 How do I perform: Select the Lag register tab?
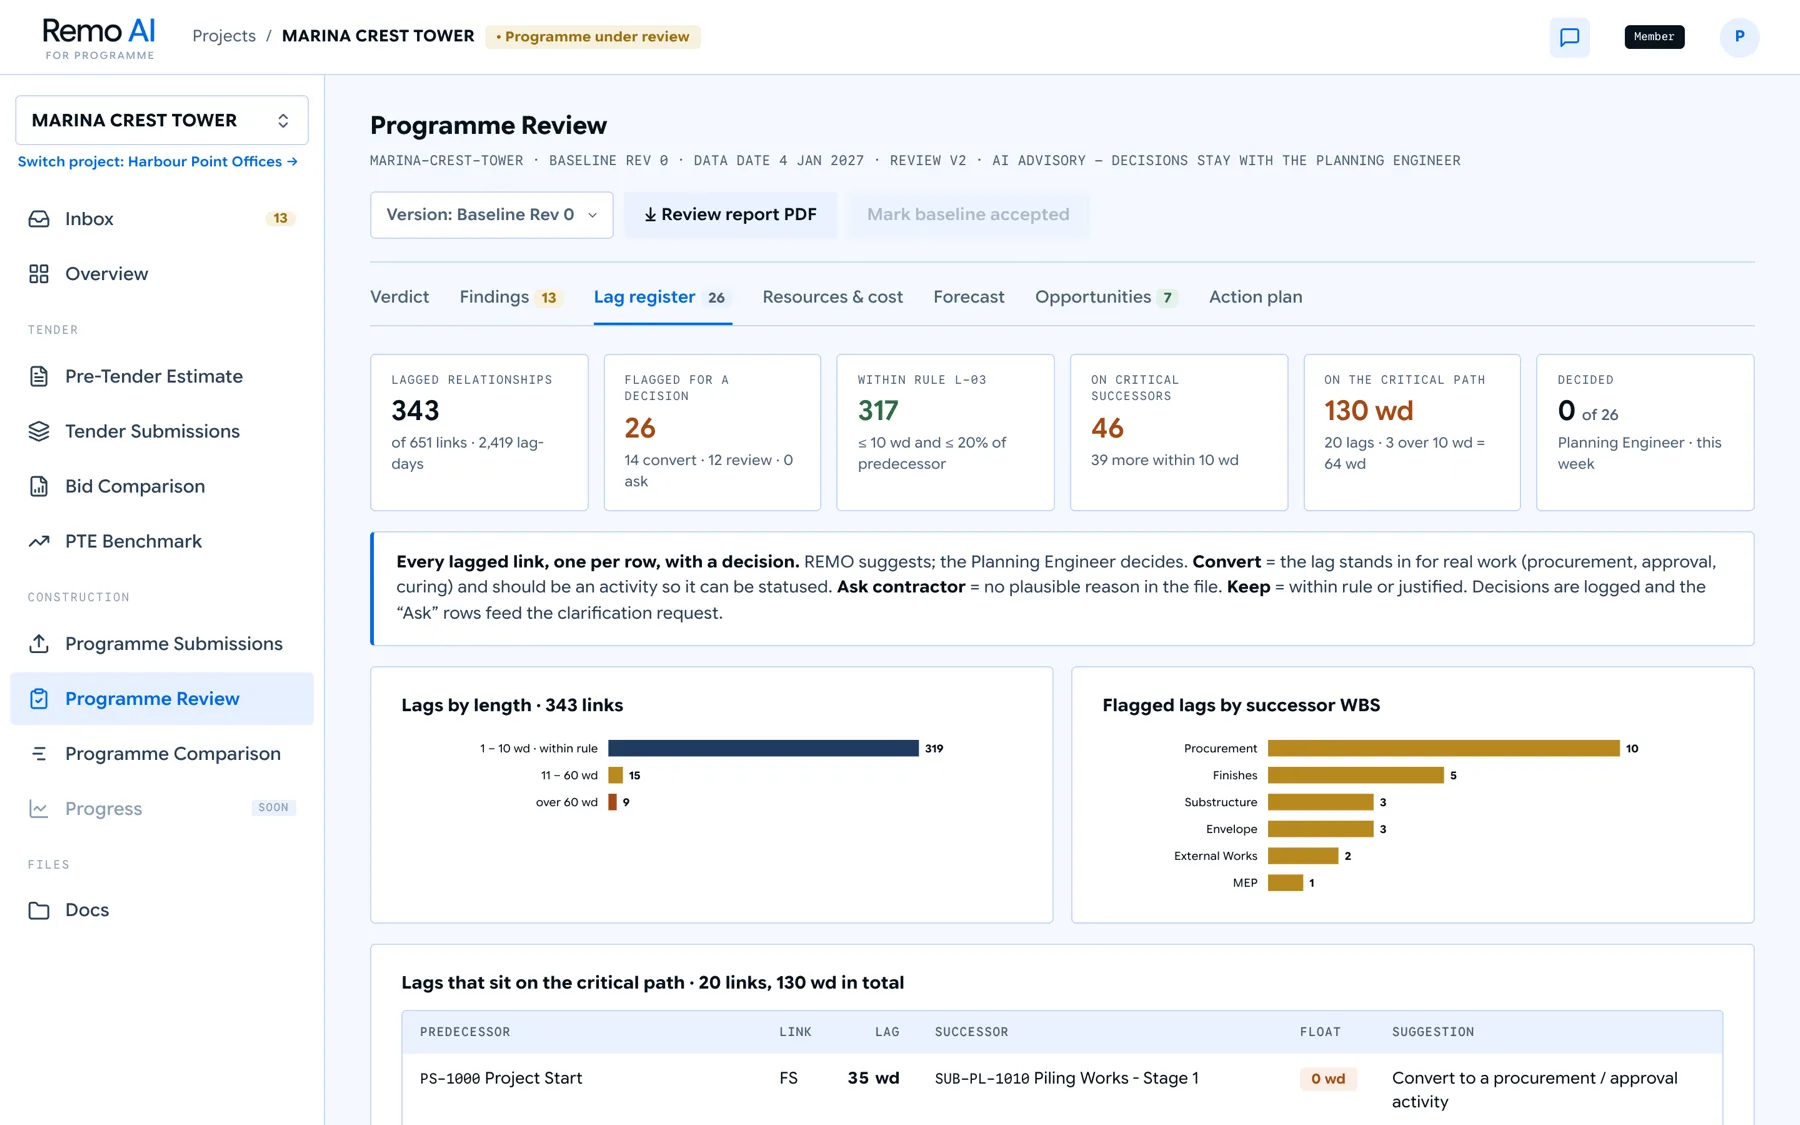pos(662,297)
